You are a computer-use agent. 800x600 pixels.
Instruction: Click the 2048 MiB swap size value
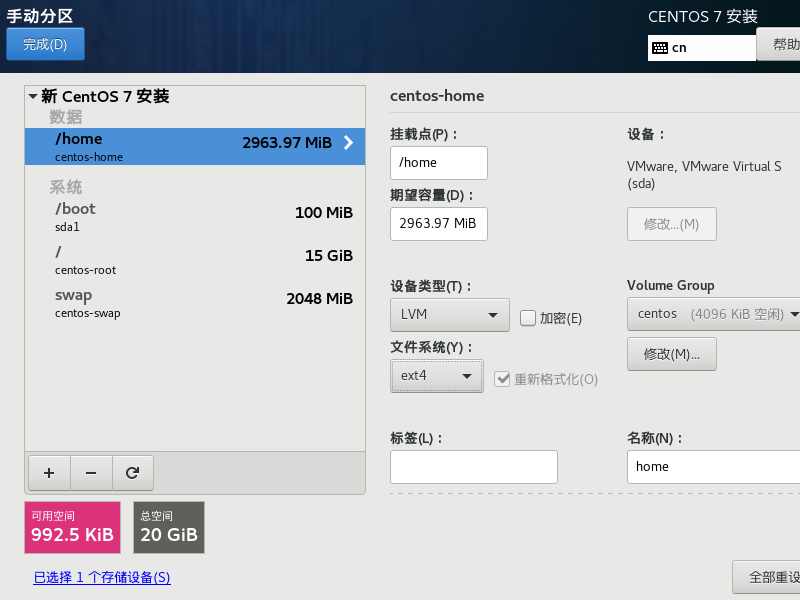point(319,298)
